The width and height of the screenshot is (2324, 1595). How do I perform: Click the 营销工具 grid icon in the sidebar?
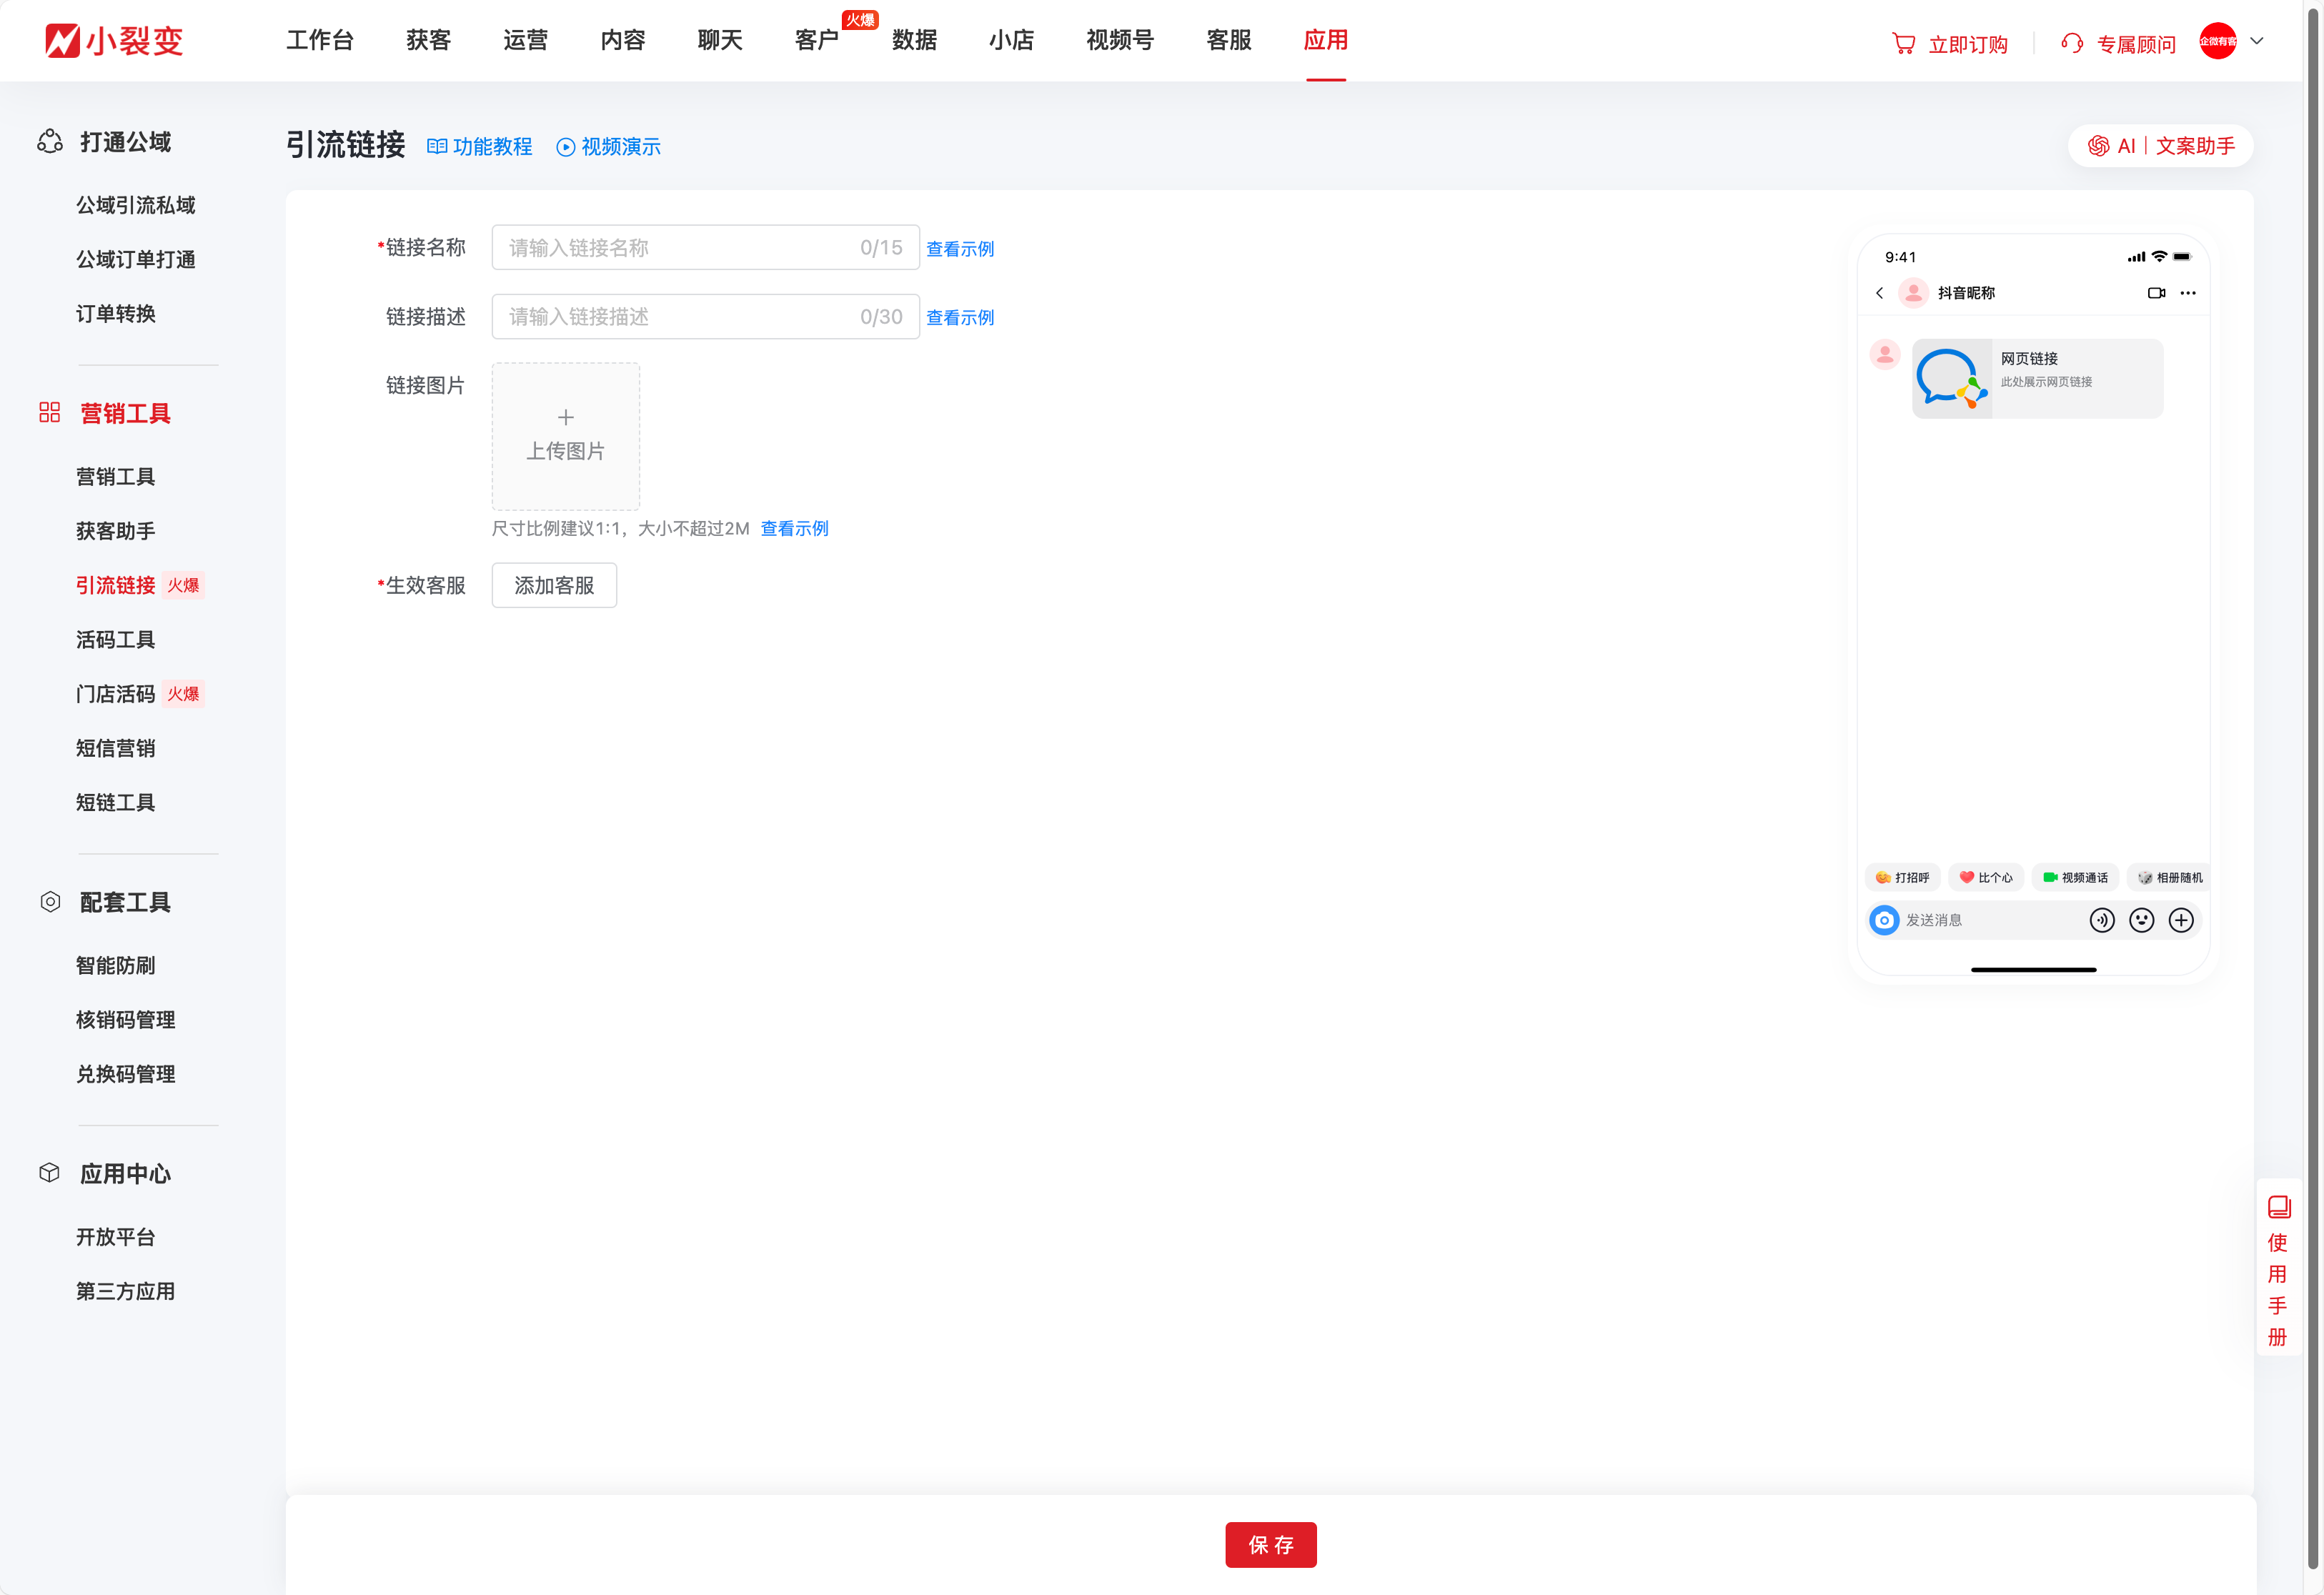49,412
